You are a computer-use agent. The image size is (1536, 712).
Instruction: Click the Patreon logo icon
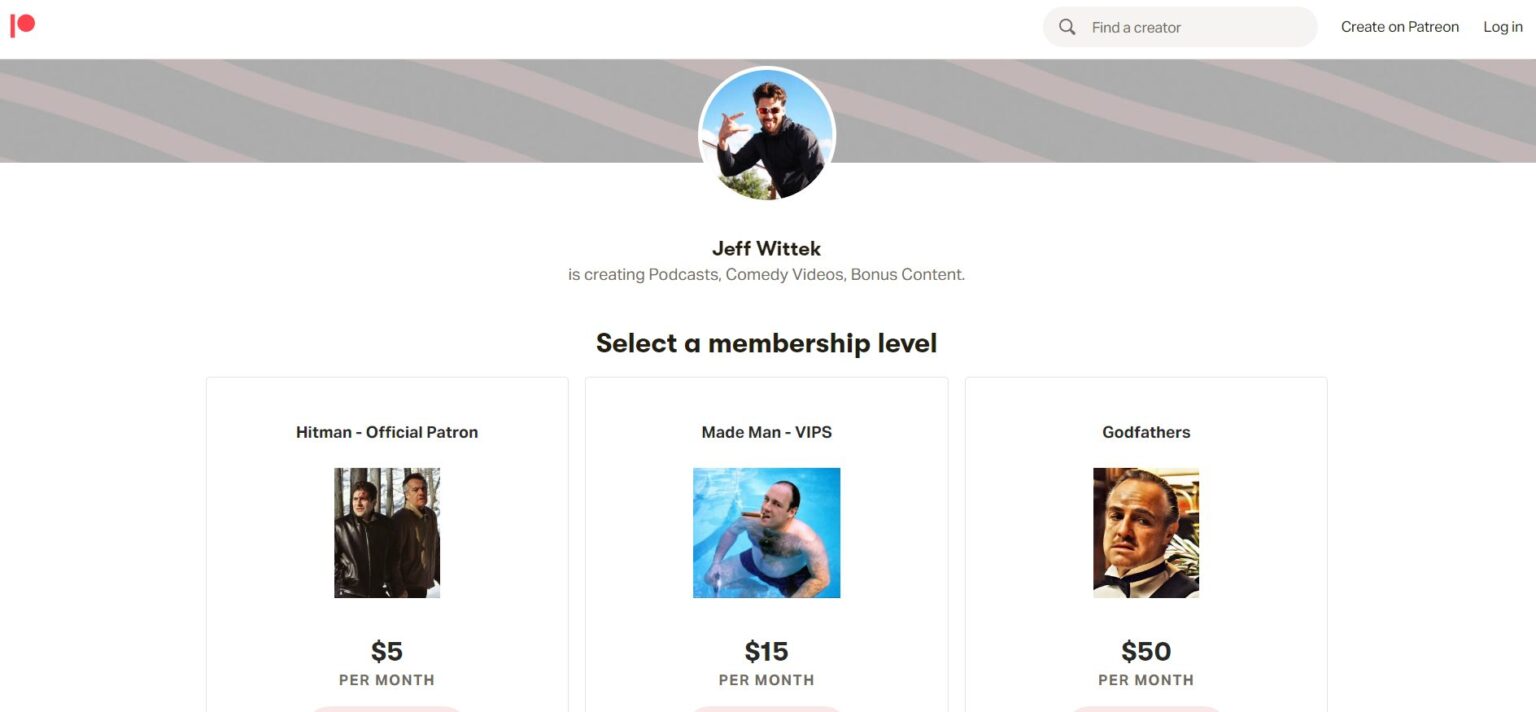pyautogui.click(x=24, y=25)
